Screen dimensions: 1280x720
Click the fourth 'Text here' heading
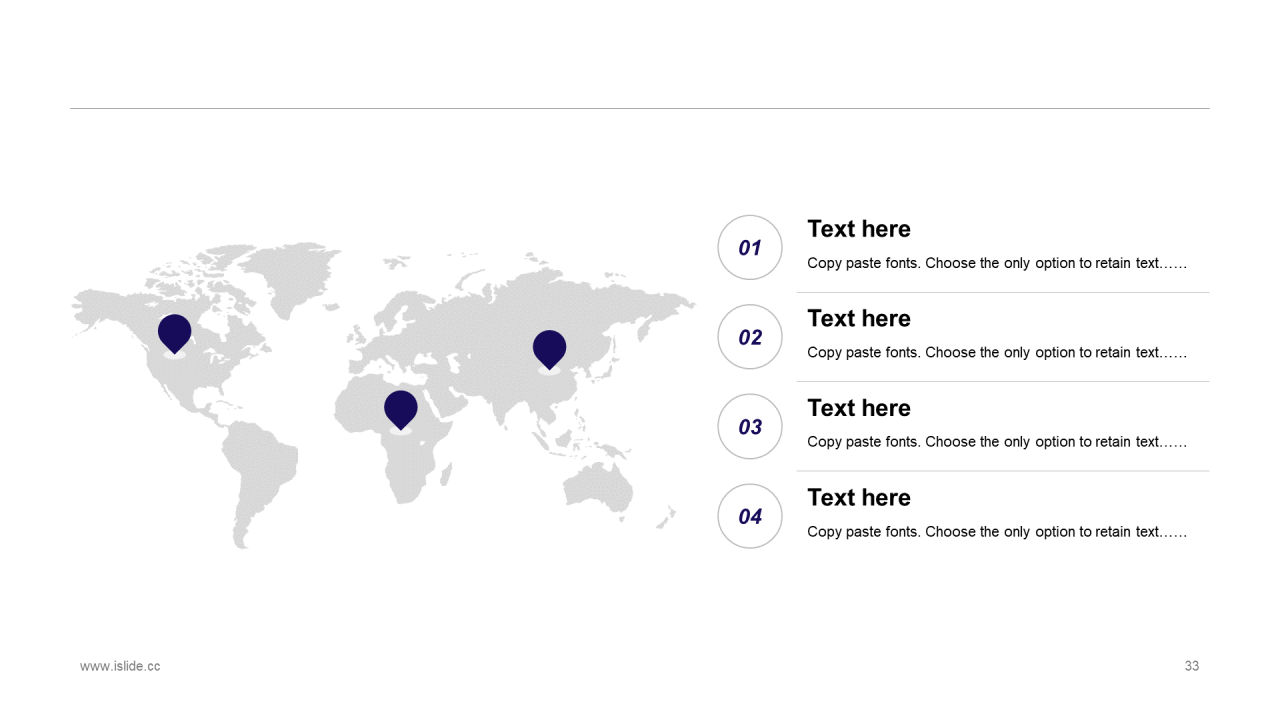coord(859,497)
